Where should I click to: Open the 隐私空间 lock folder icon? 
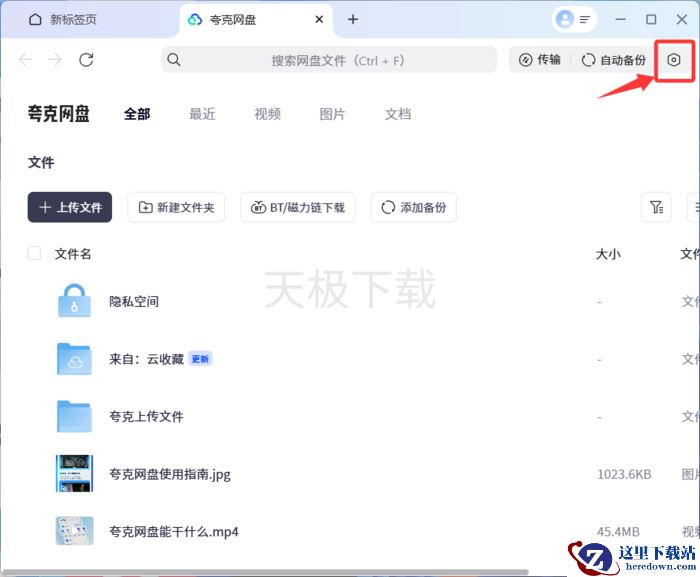75,301
